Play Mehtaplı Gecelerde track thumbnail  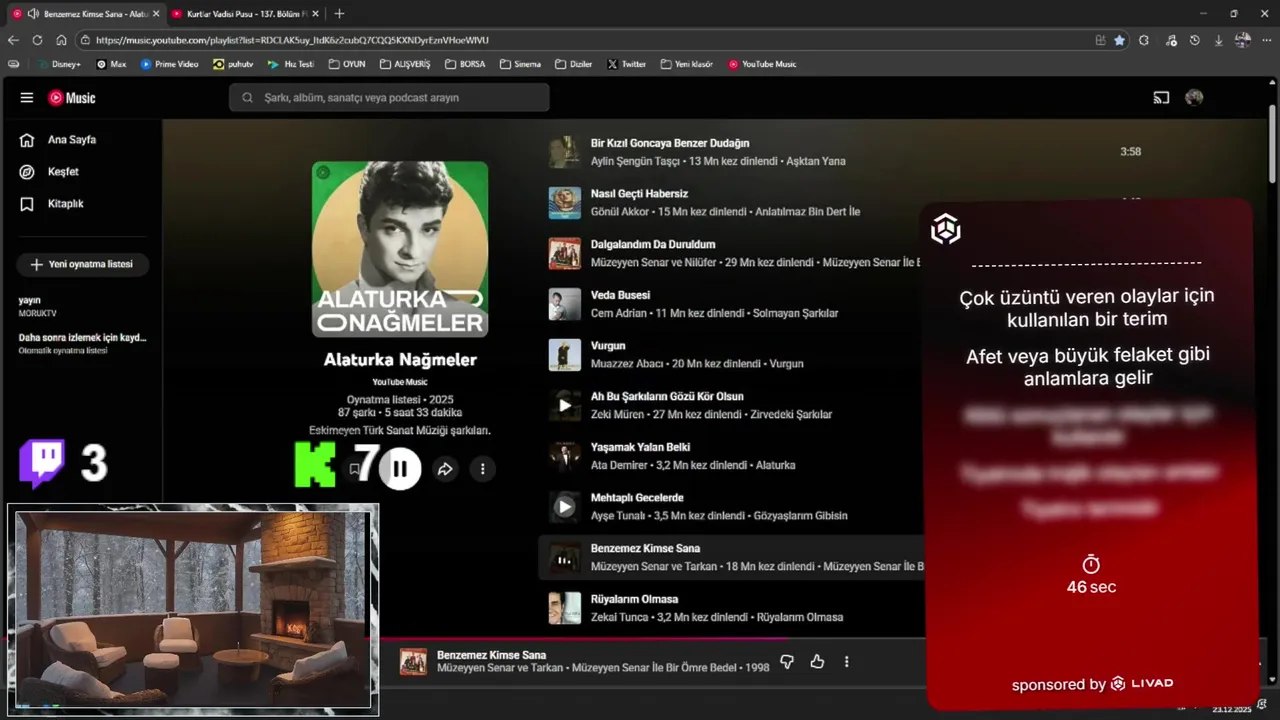[565, 507]
